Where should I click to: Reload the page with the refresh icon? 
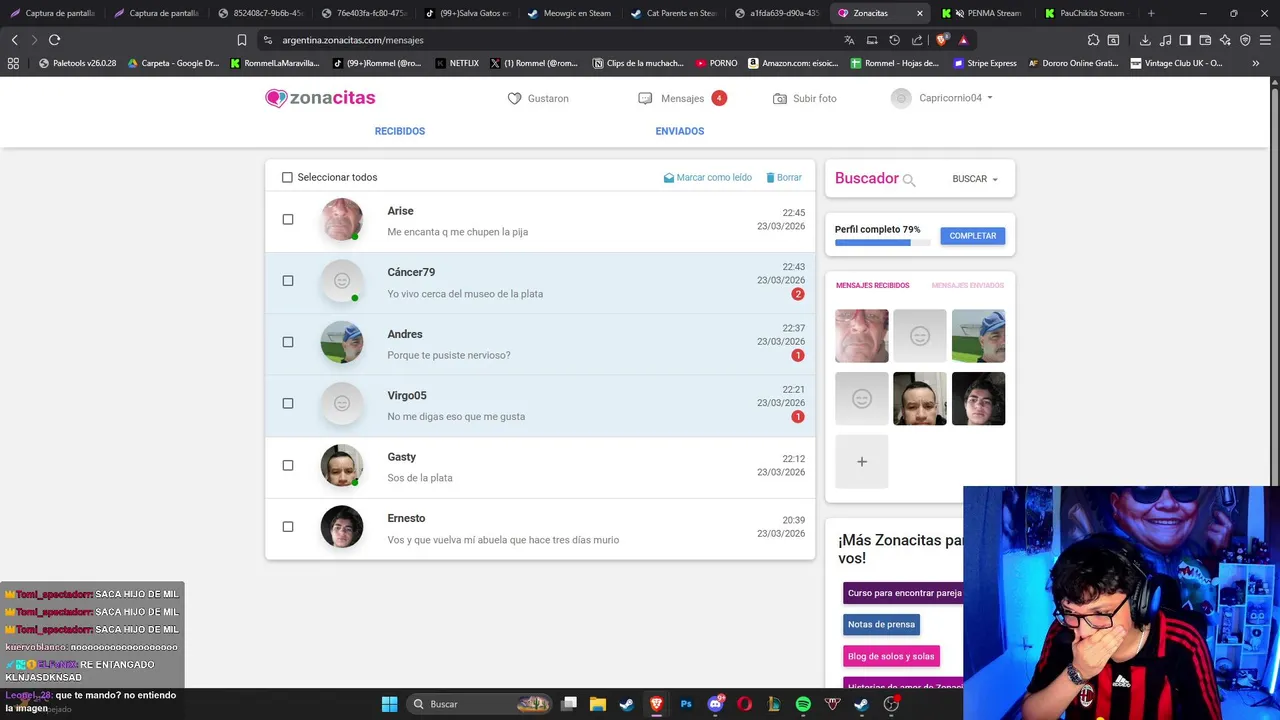tap(54, 40)
